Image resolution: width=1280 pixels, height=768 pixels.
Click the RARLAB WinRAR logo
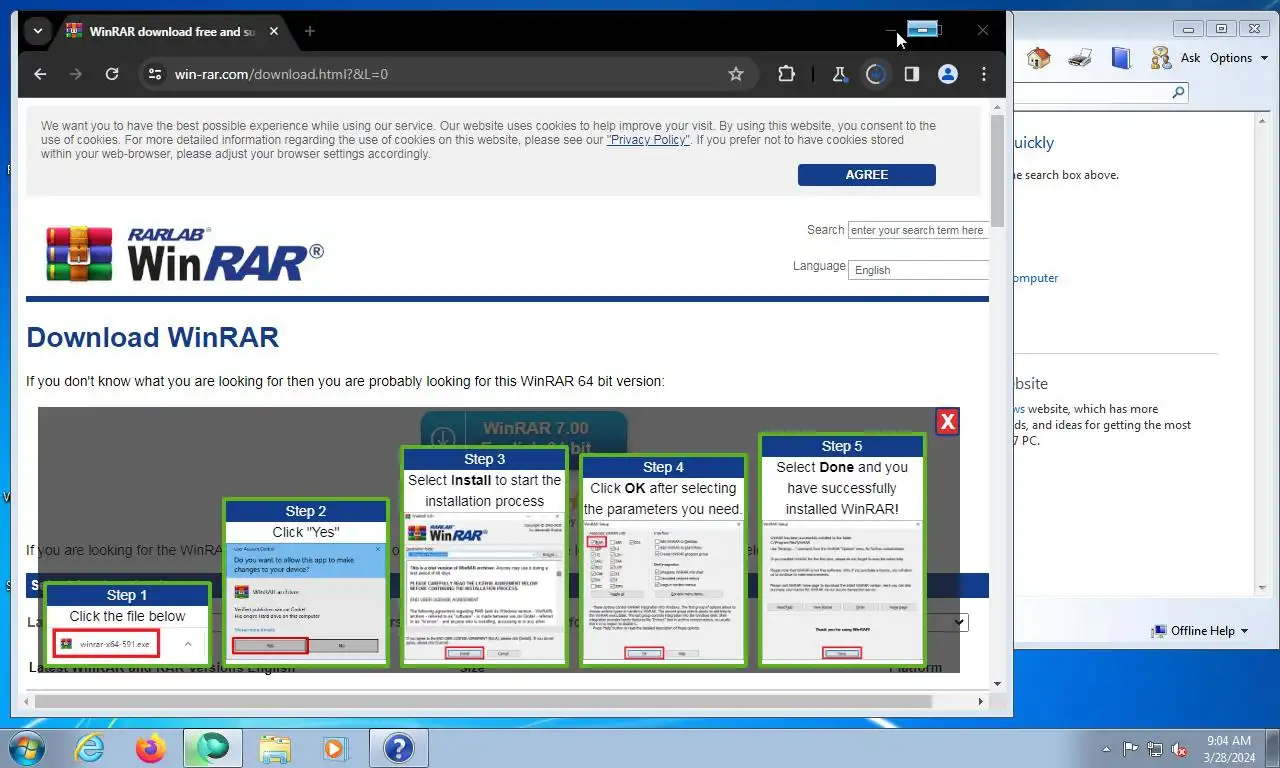point(185,254)
